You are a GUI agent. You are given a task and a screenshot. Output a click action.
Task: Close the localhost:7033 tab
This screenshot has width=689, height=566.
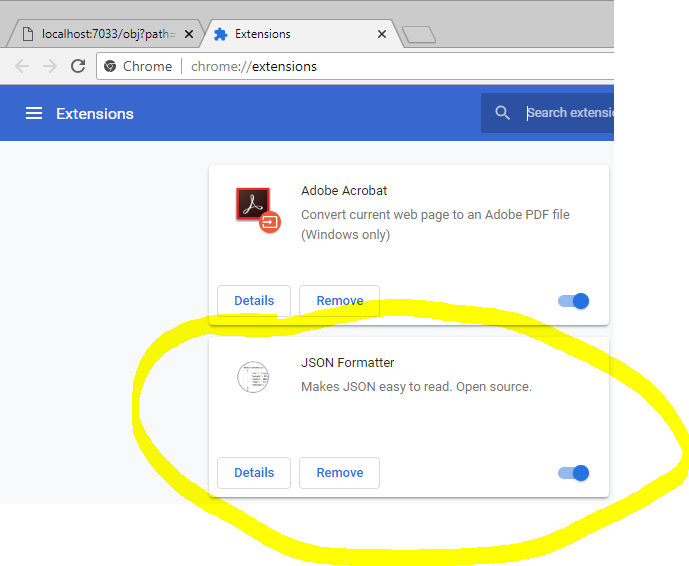189,34
